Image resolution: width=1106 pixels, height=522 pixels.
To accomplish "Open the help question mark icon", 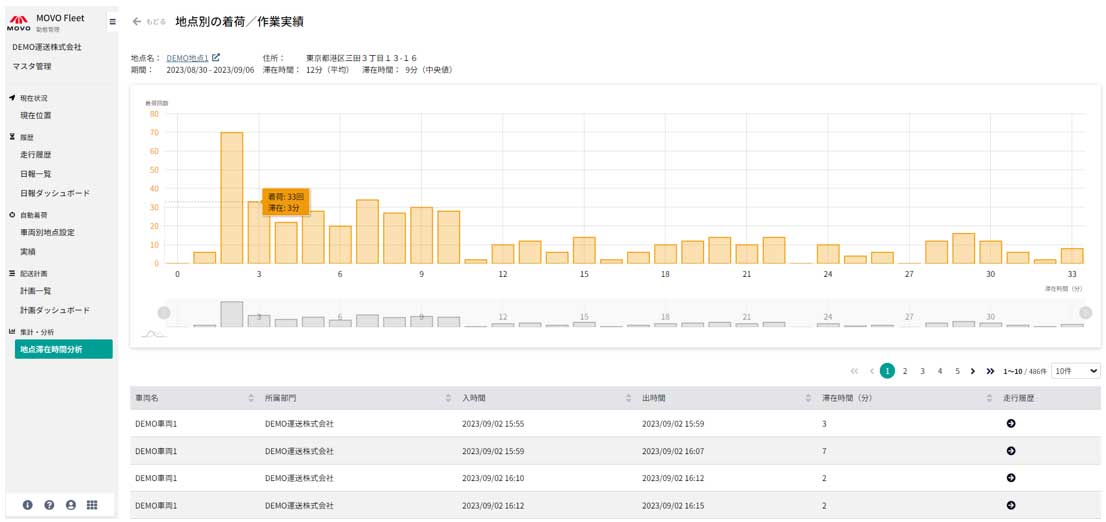I will point(49,505).
